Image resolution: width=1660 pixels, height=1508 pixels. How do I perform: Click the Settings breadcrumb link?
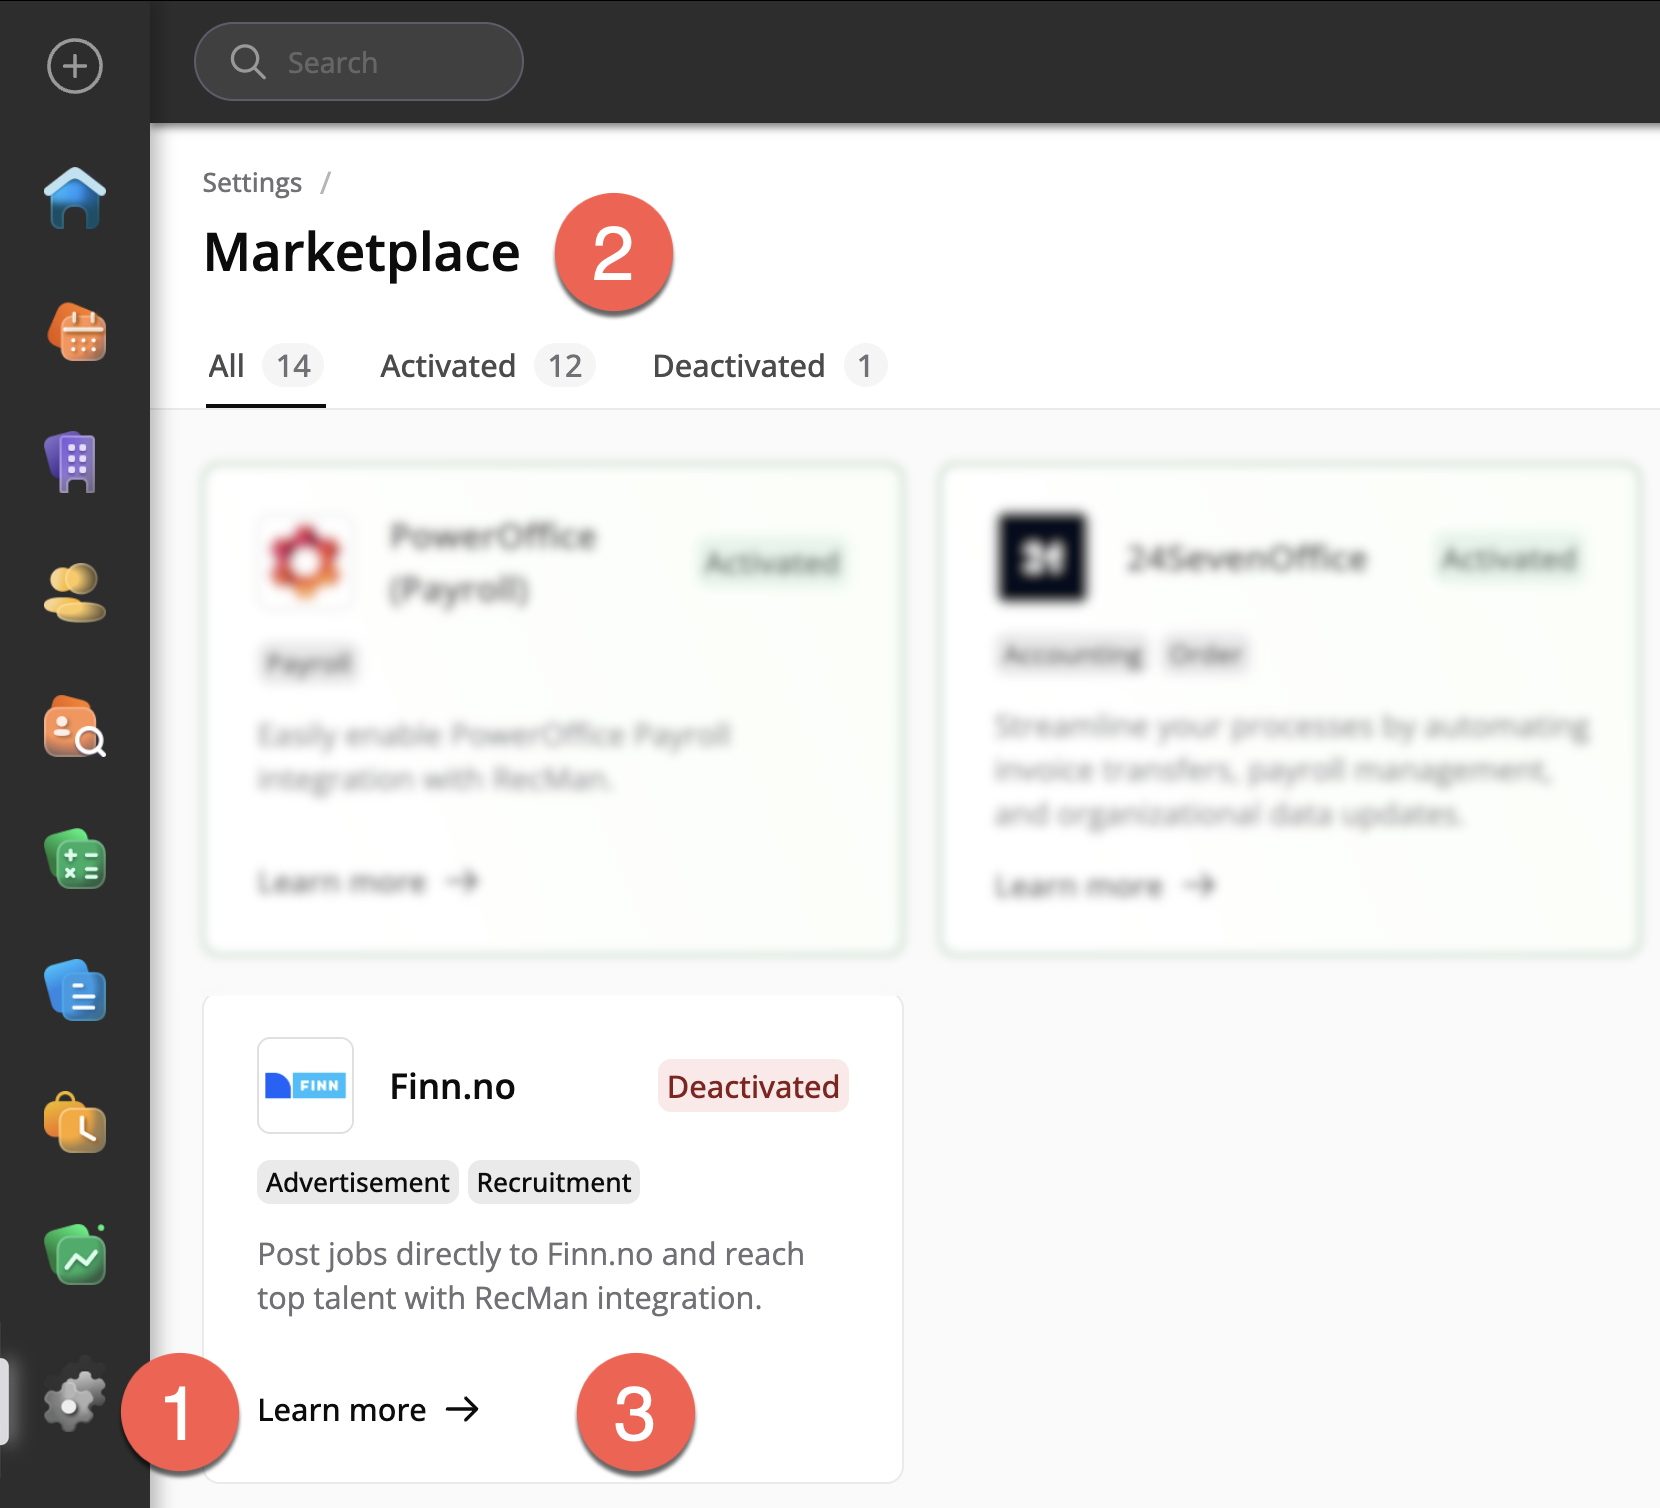pos(252,183)
